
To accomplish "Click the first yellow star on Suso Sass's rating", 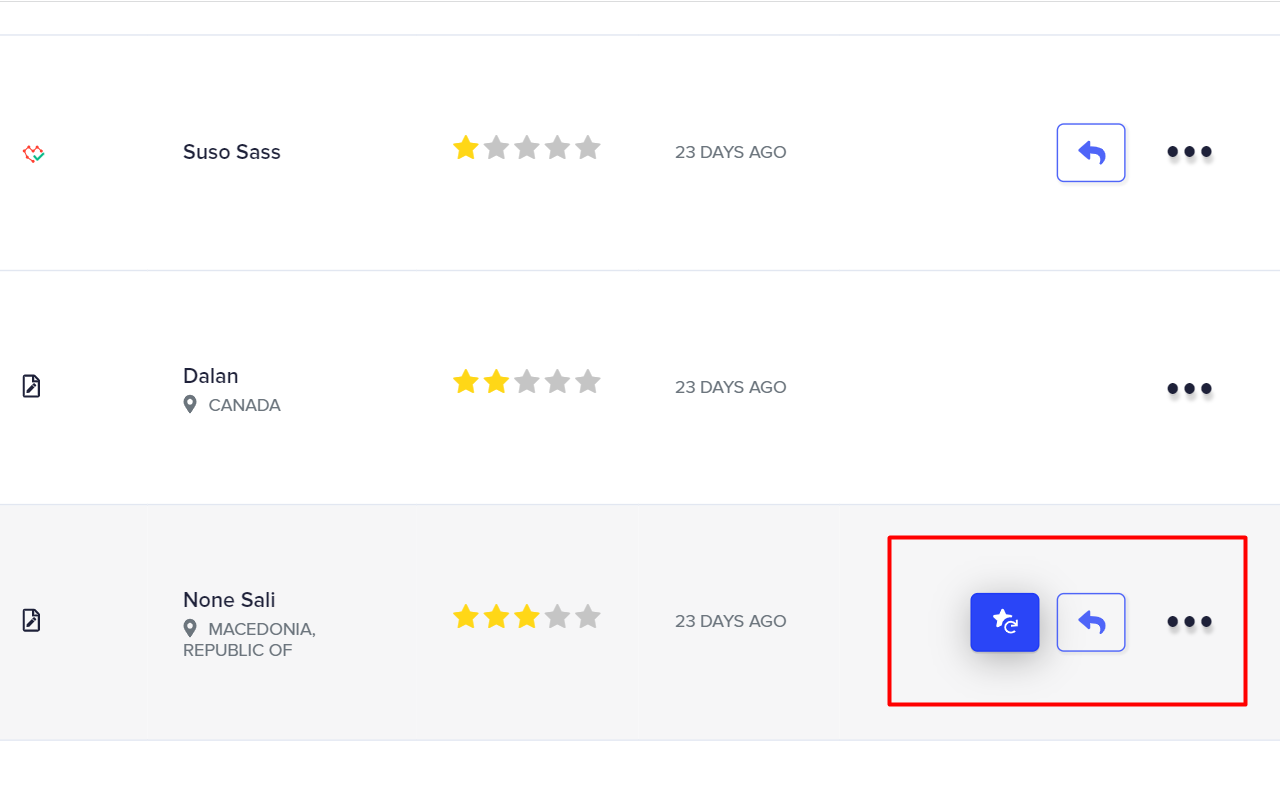I will click(466, 147).
